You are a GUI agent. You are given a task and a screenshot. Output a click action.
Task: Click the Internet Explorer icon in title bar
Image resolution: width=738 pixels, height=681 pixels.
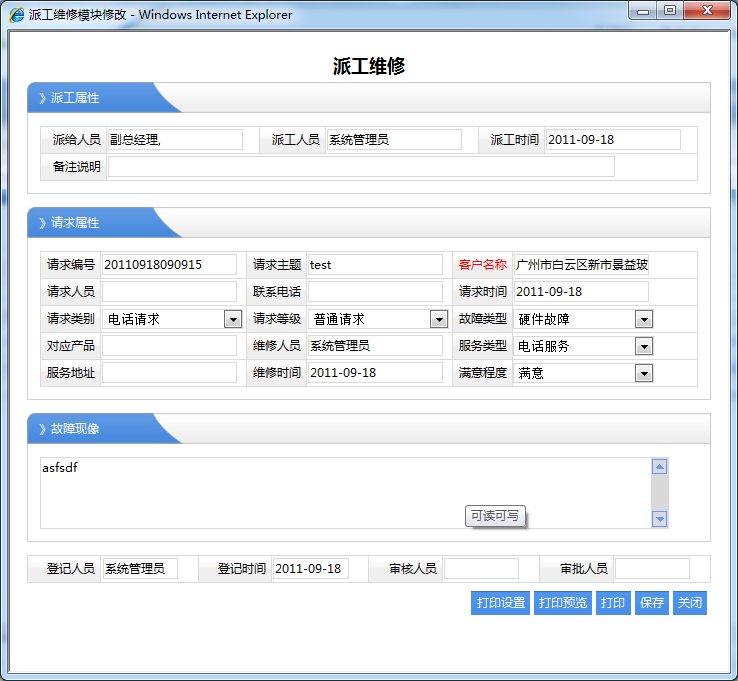click(x=16, y=14)
